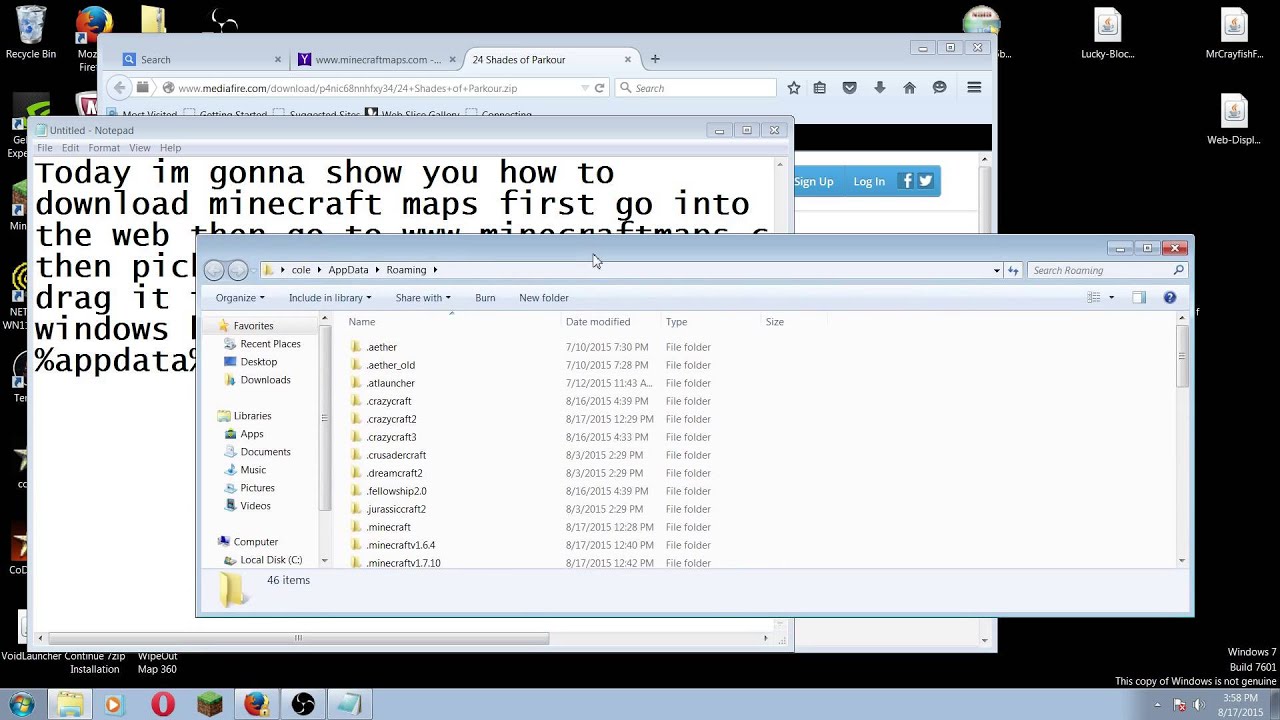Click Explorer help question mark icon

click(x=1170, y=297)
